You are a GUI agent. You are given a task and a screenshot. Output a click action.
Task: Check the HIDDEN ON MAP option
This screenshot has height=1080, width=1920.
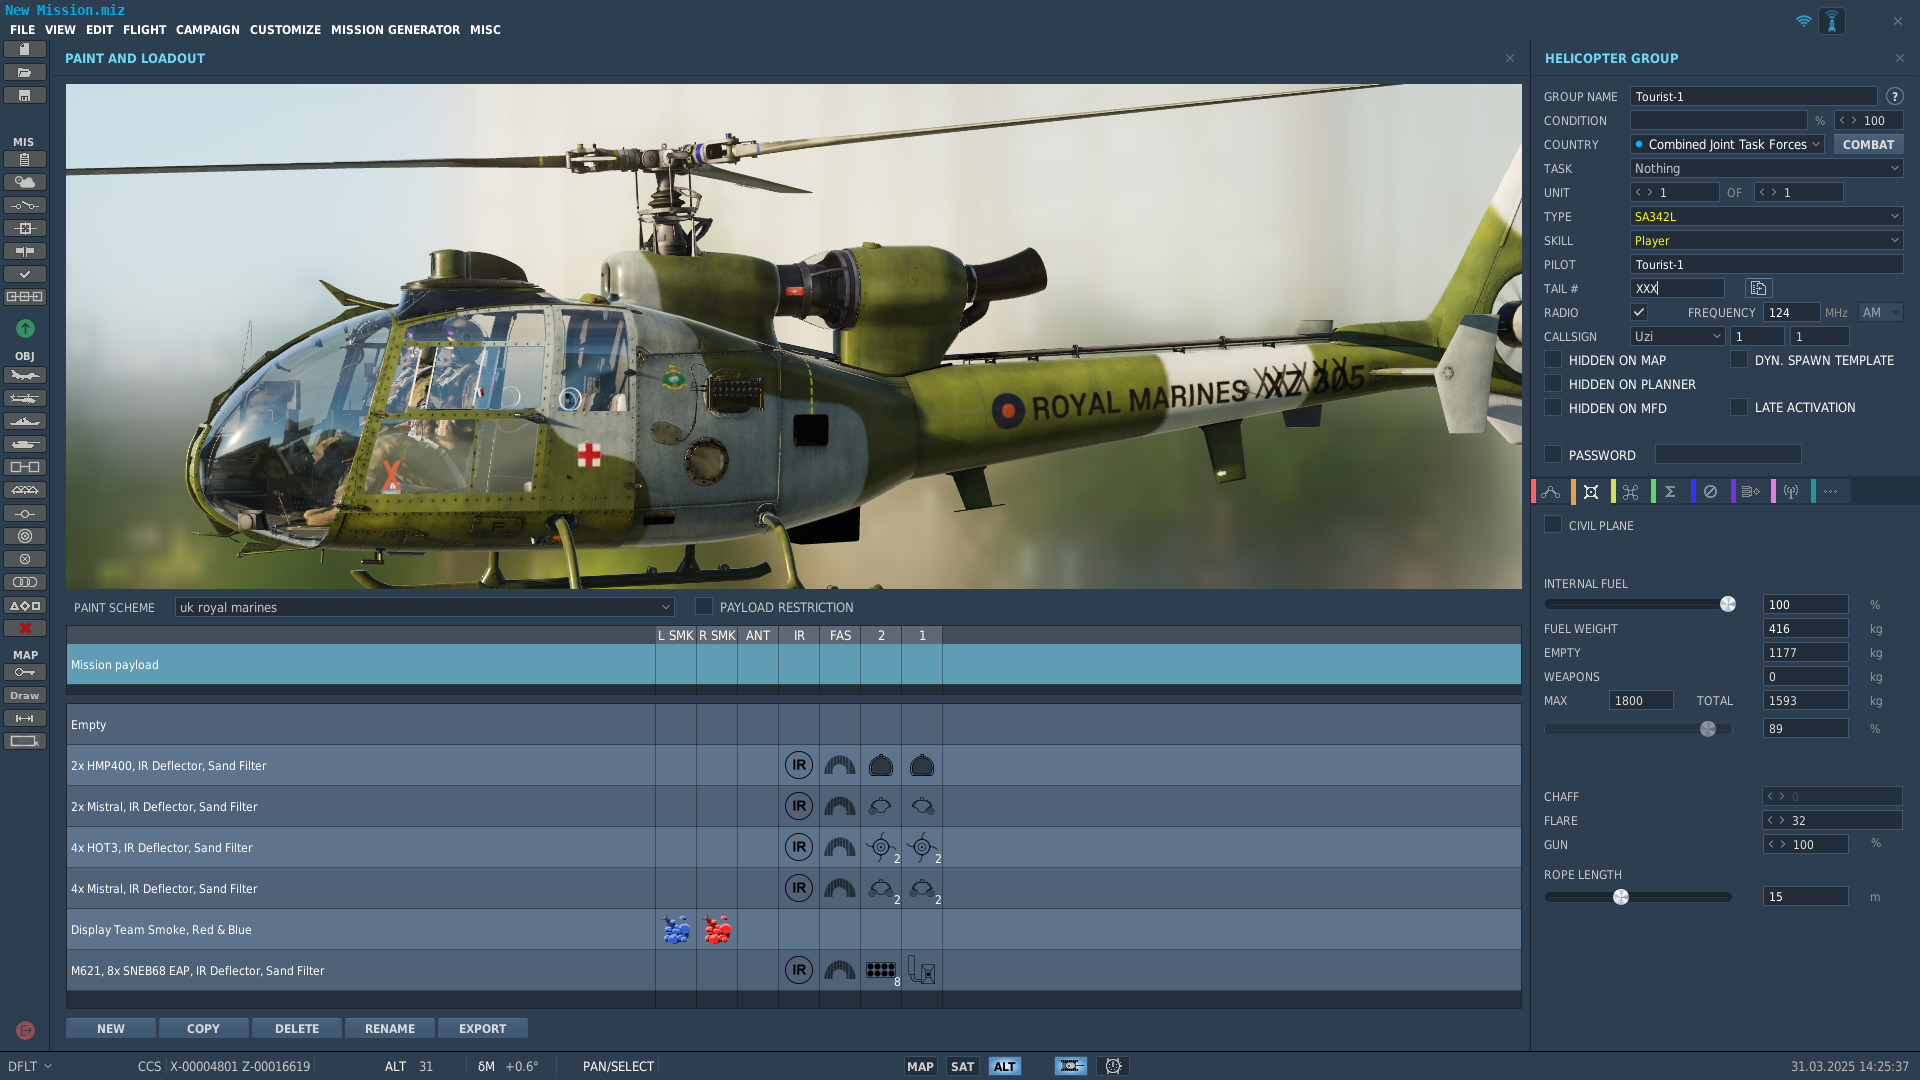[x=1553, y=359]
